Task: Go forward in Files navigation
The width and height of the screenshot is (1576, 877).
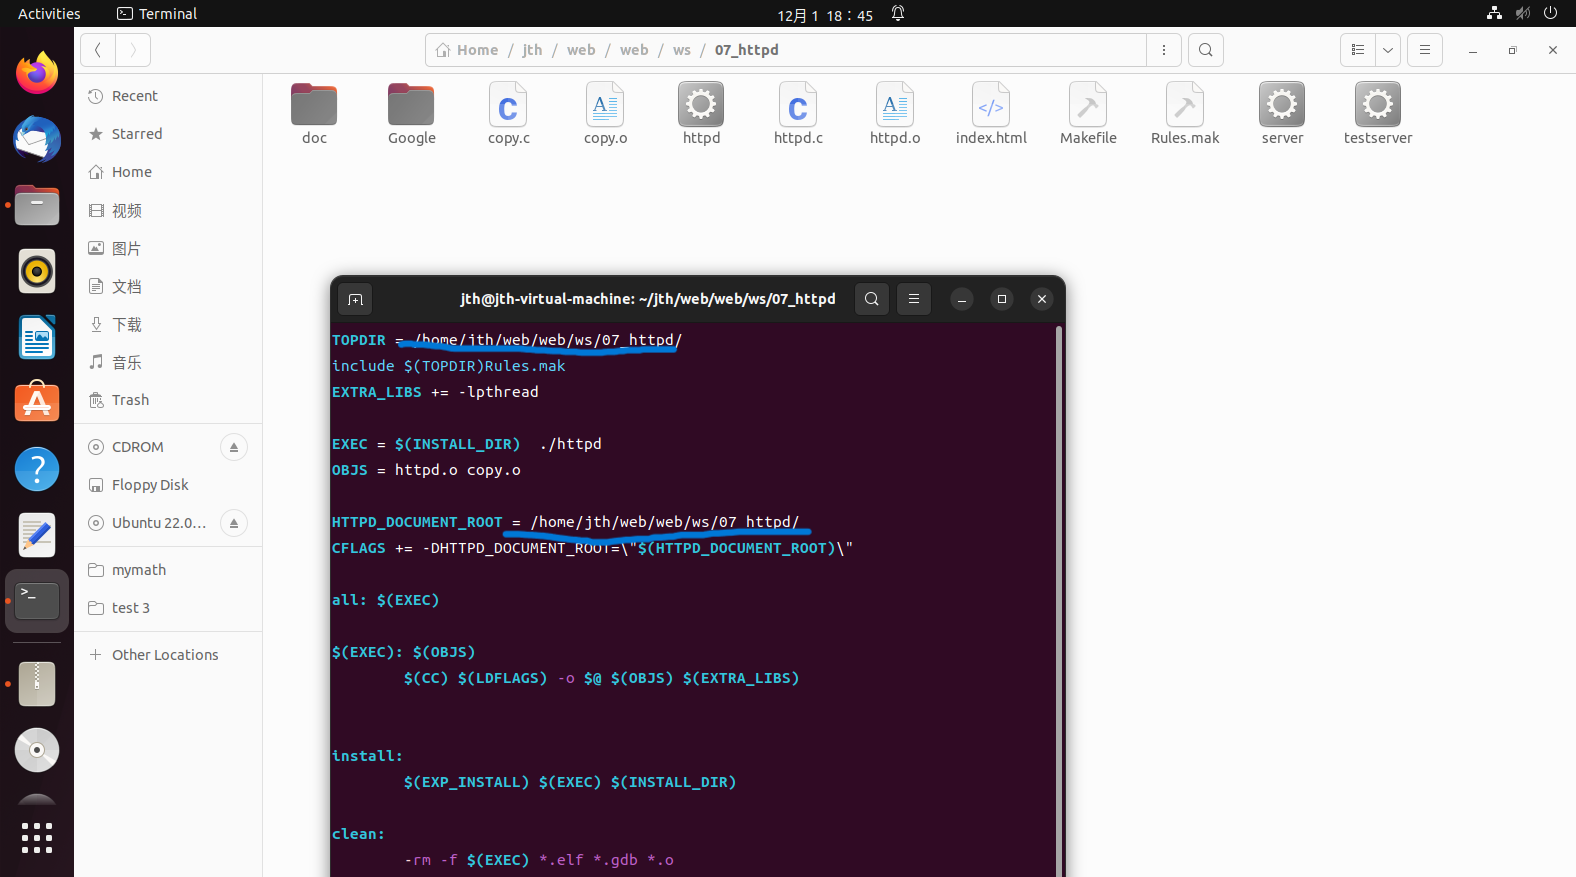Action: pyautogui.click(x=133, y=50)
